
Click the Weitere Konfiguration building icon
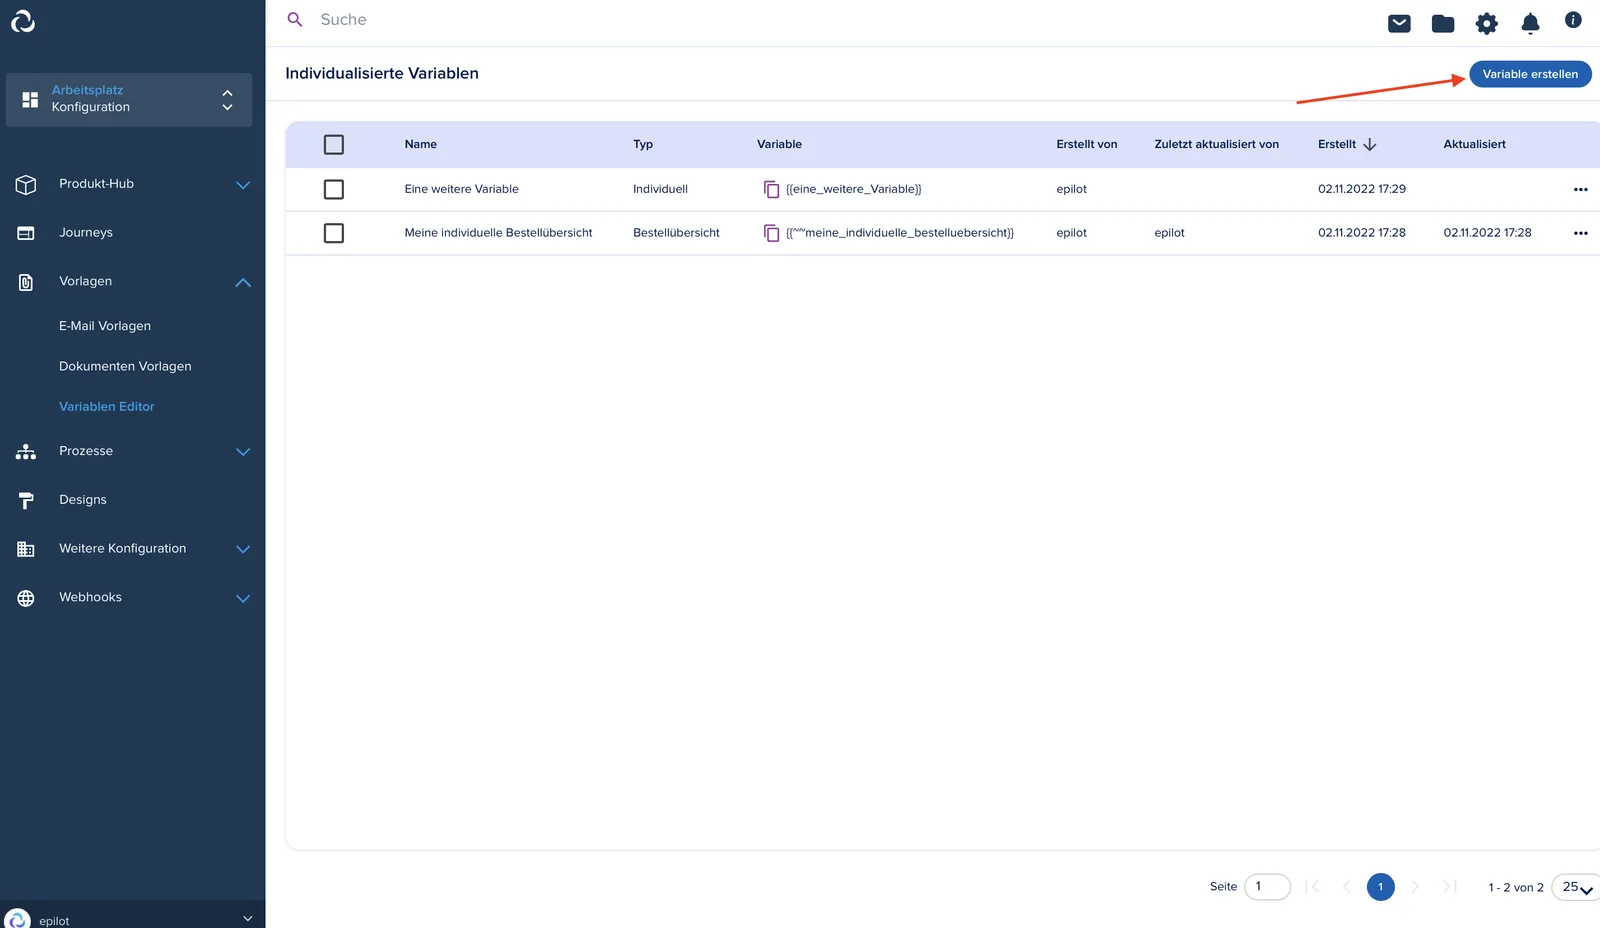tap(26, 549)
